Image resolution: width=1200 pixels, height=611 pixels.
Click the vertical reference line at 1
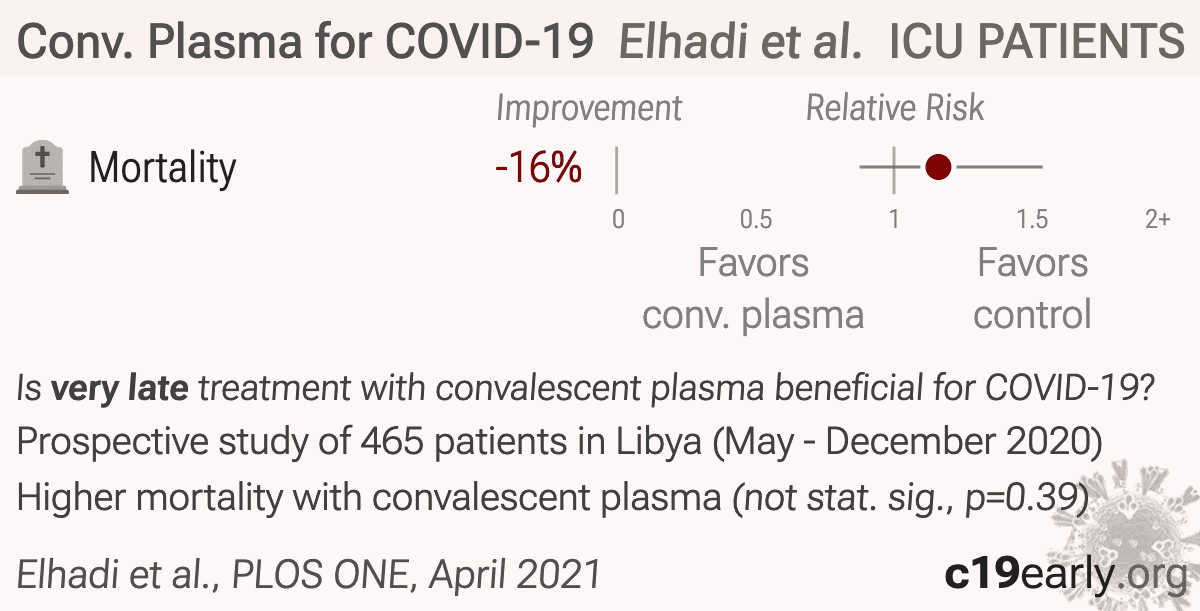(x=893, y=167)
